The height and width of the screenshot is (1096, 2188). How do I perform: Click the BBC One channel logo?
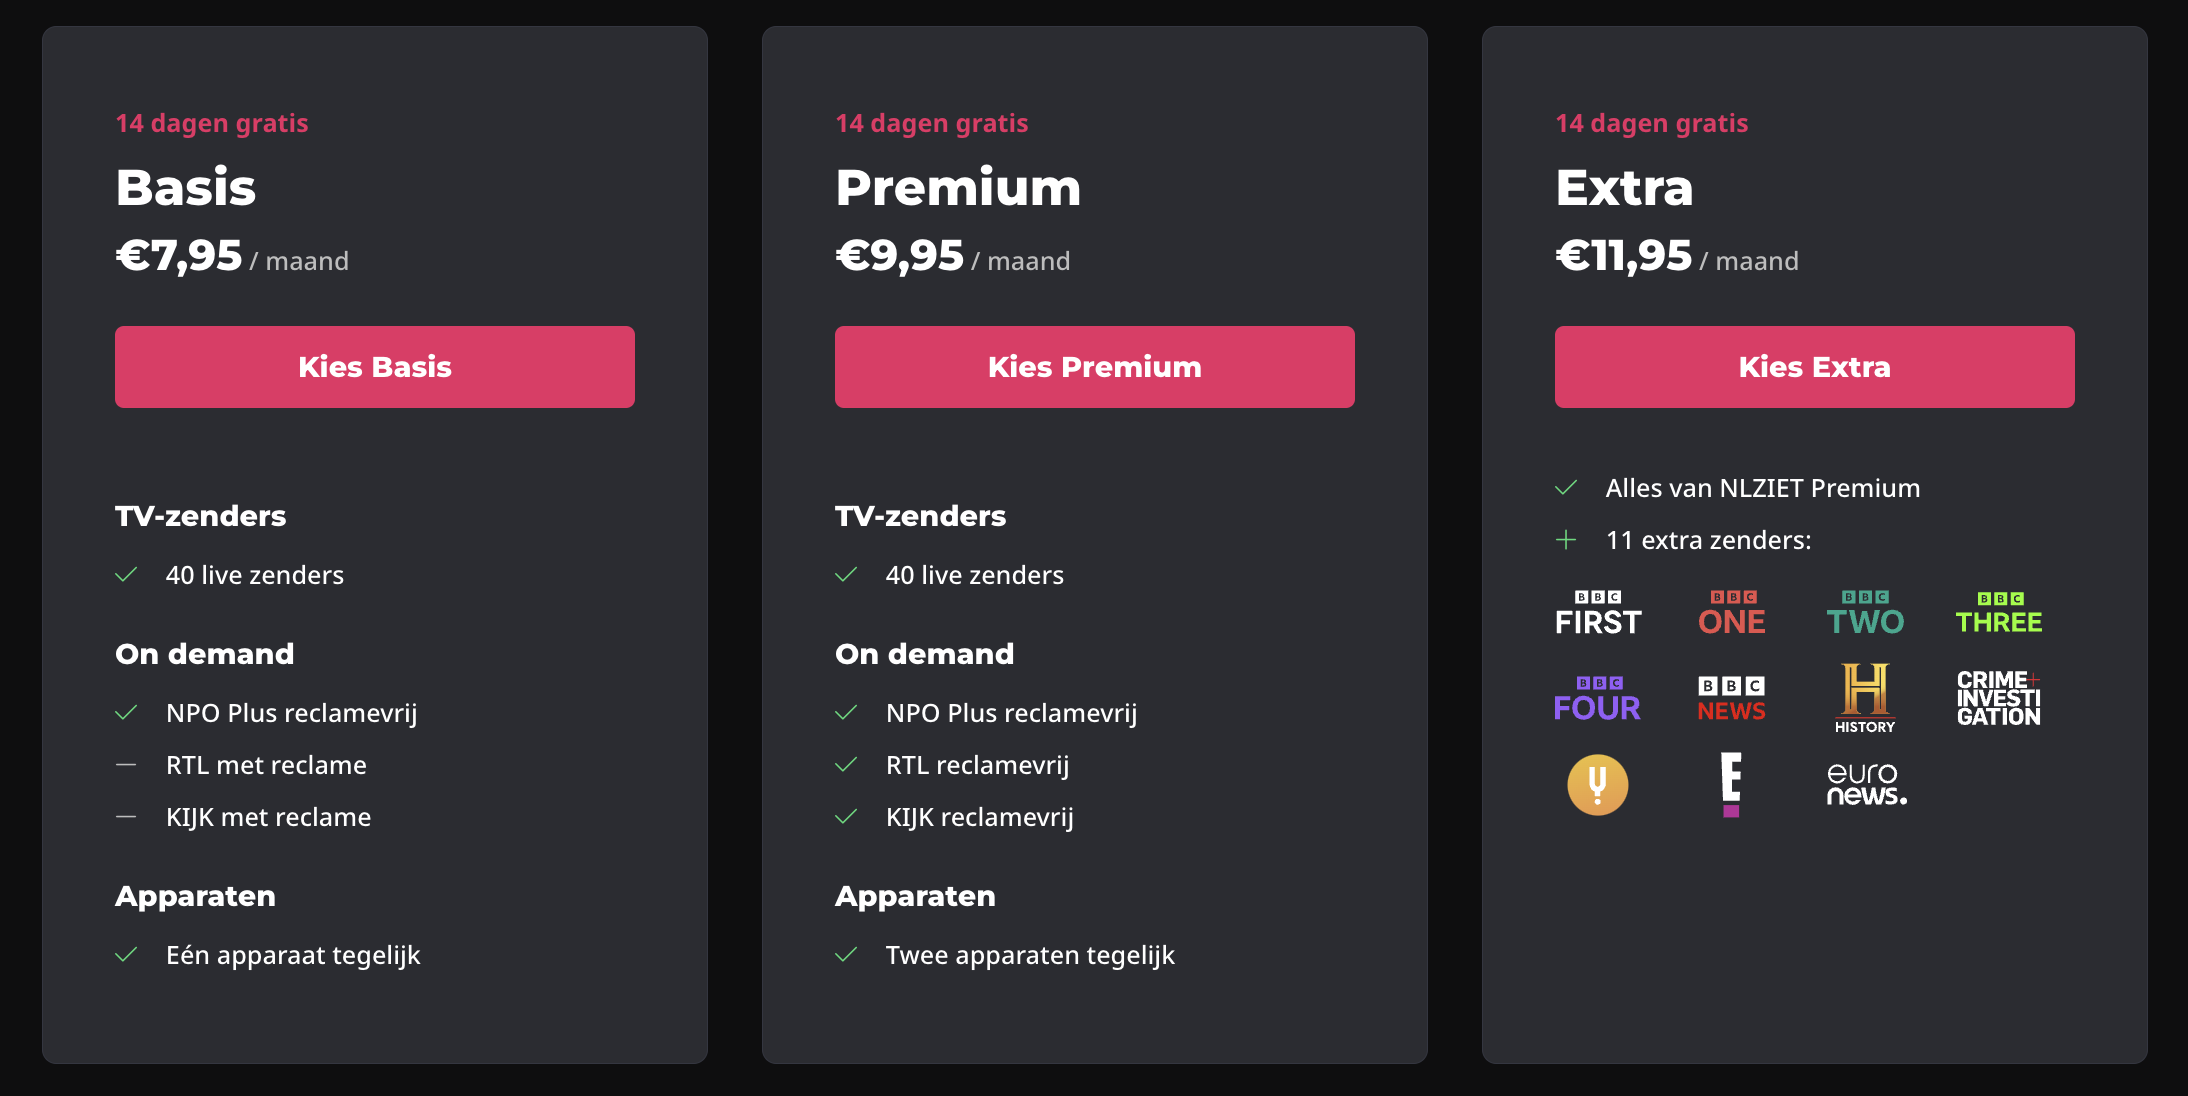click(x=1731, y=614)
